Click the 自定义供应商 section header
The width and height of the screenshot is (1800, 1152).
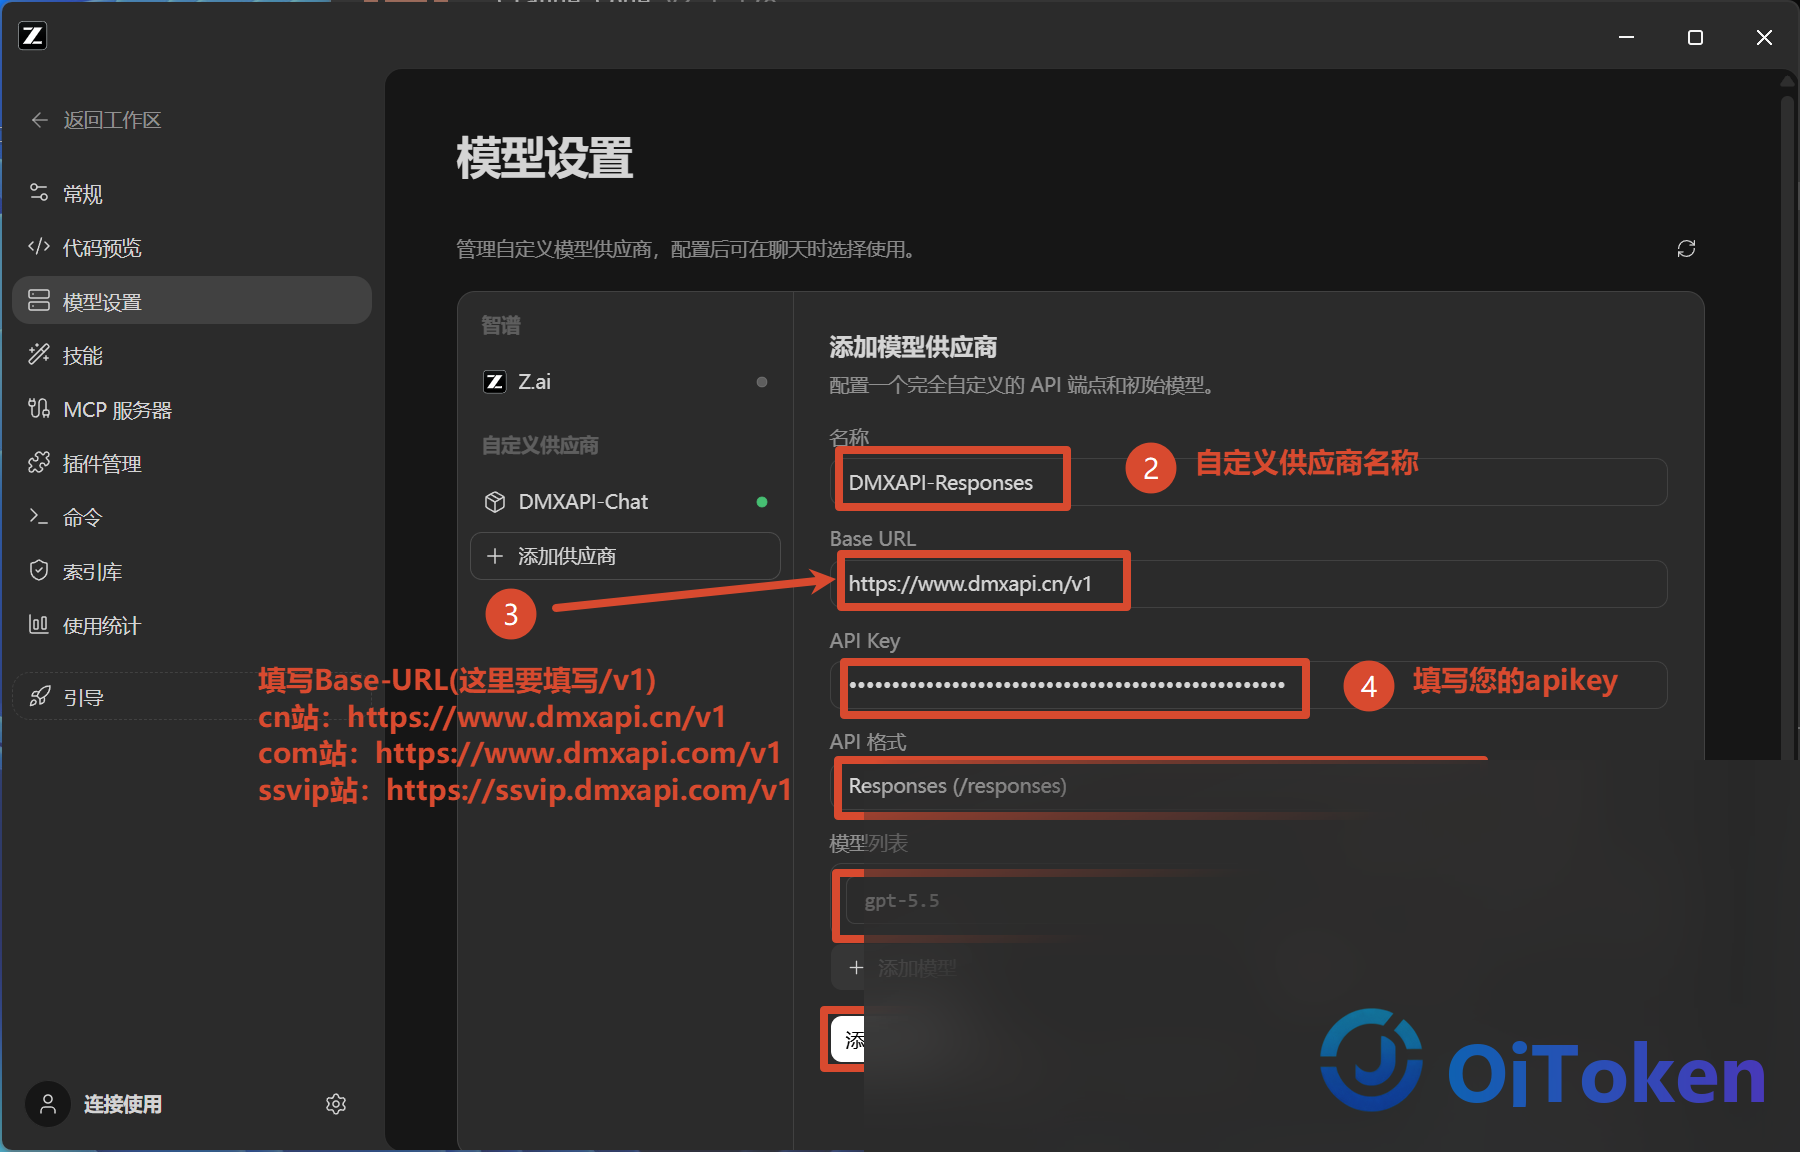point(540,445)
